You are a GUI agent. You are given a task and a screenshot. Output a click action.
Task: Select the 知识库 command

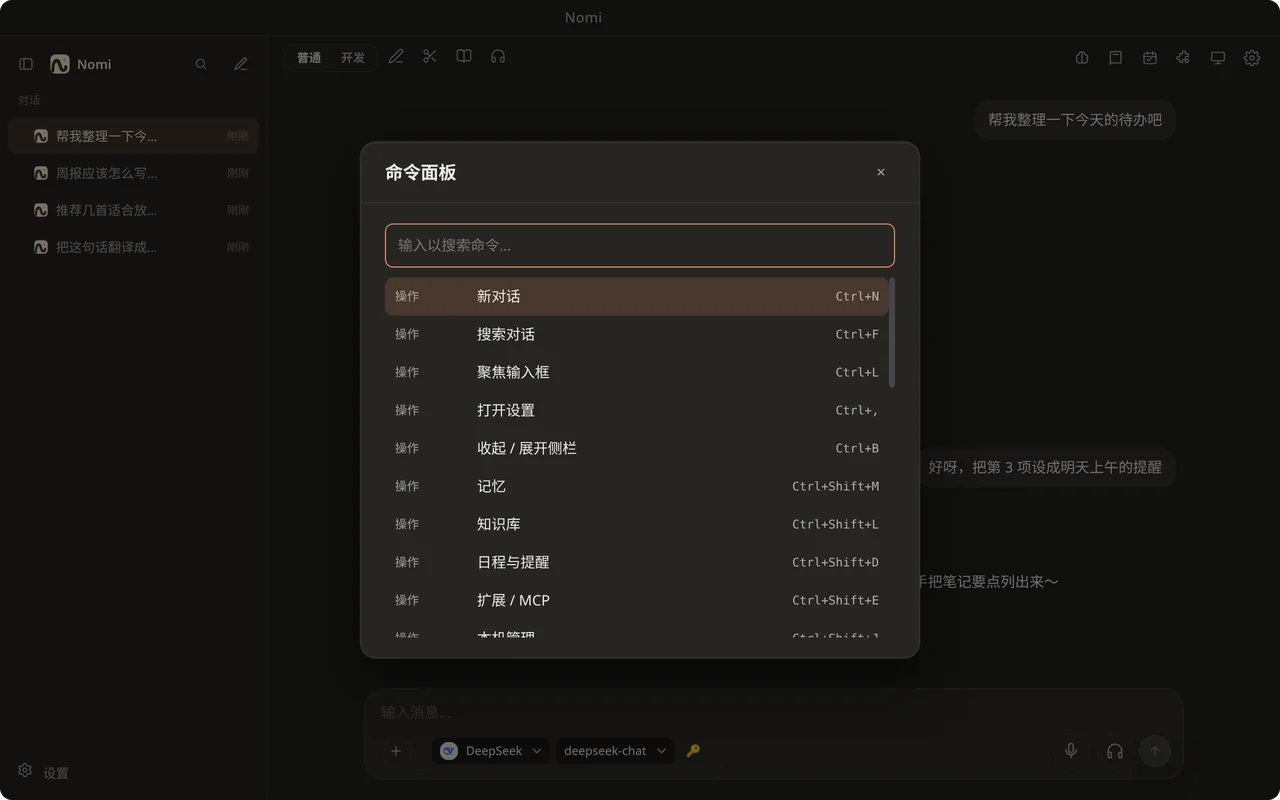point(637,524)
